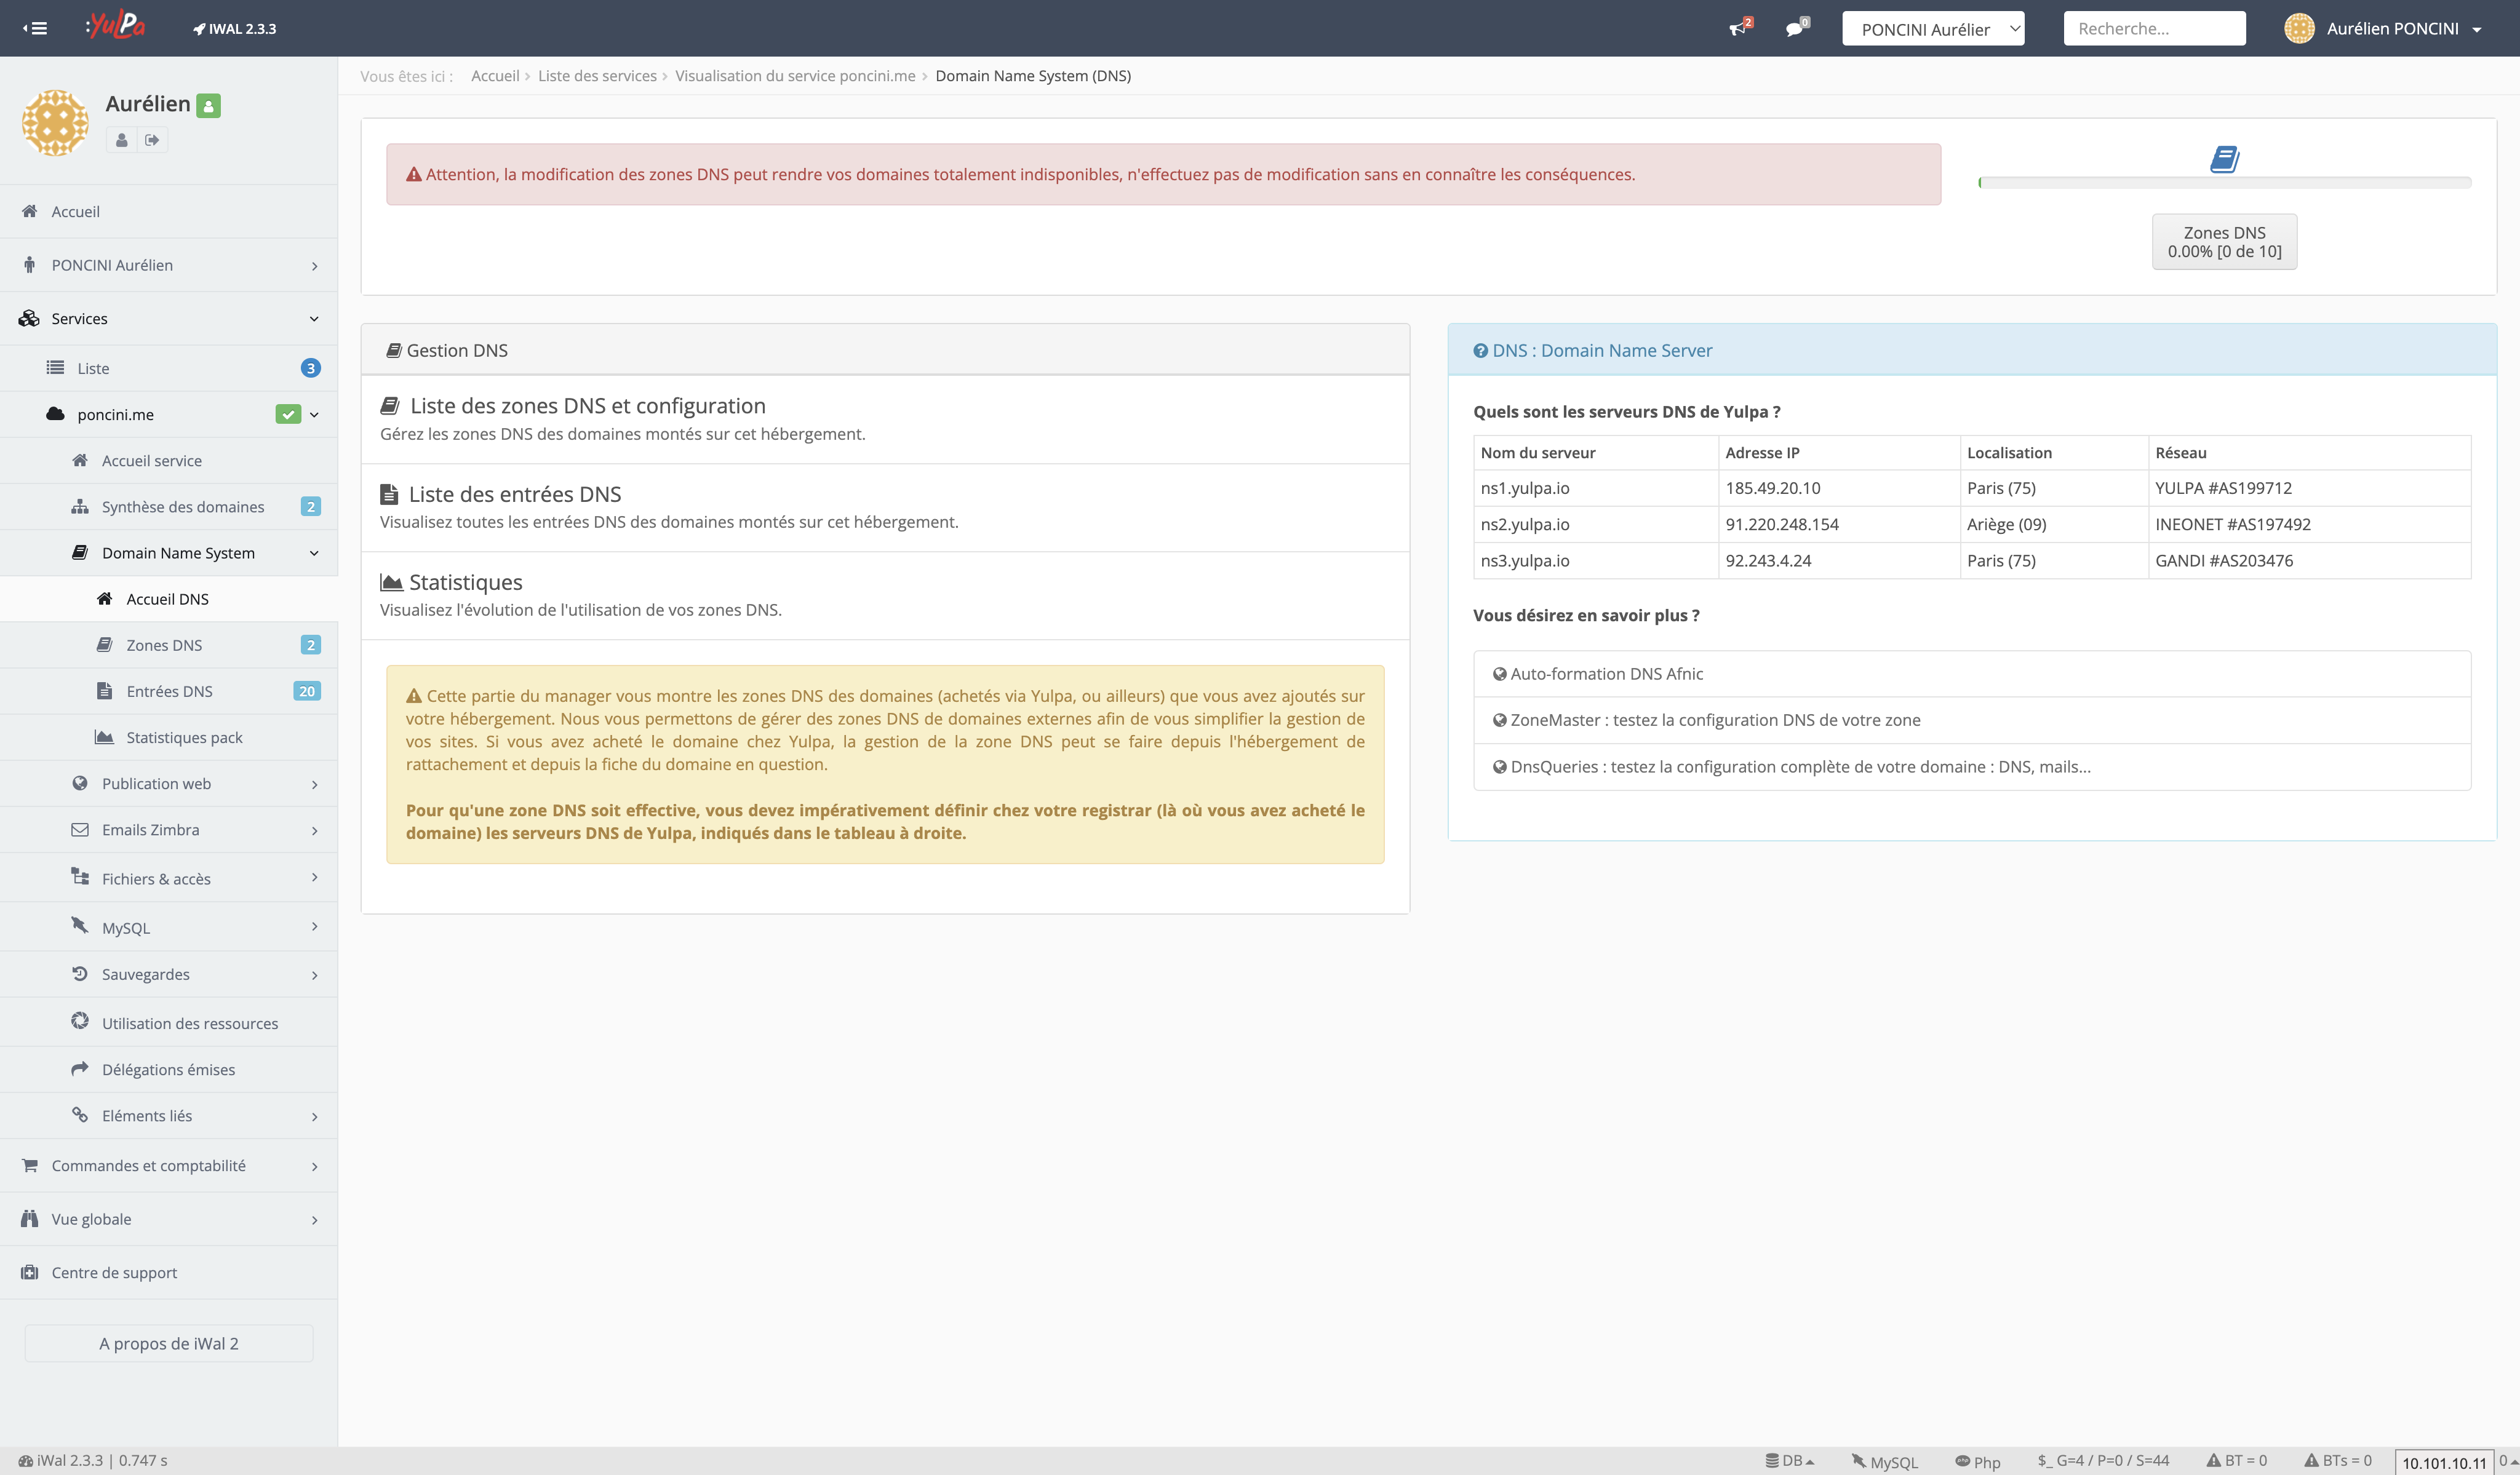
Task: Open Synthèse des domaines in sidebar
Action: [x=169, y=507]
